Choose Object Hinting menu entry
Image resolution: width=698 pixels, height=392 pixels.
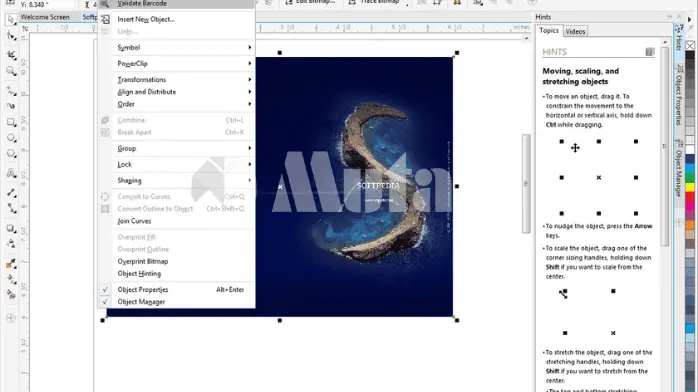pos(177,273)
